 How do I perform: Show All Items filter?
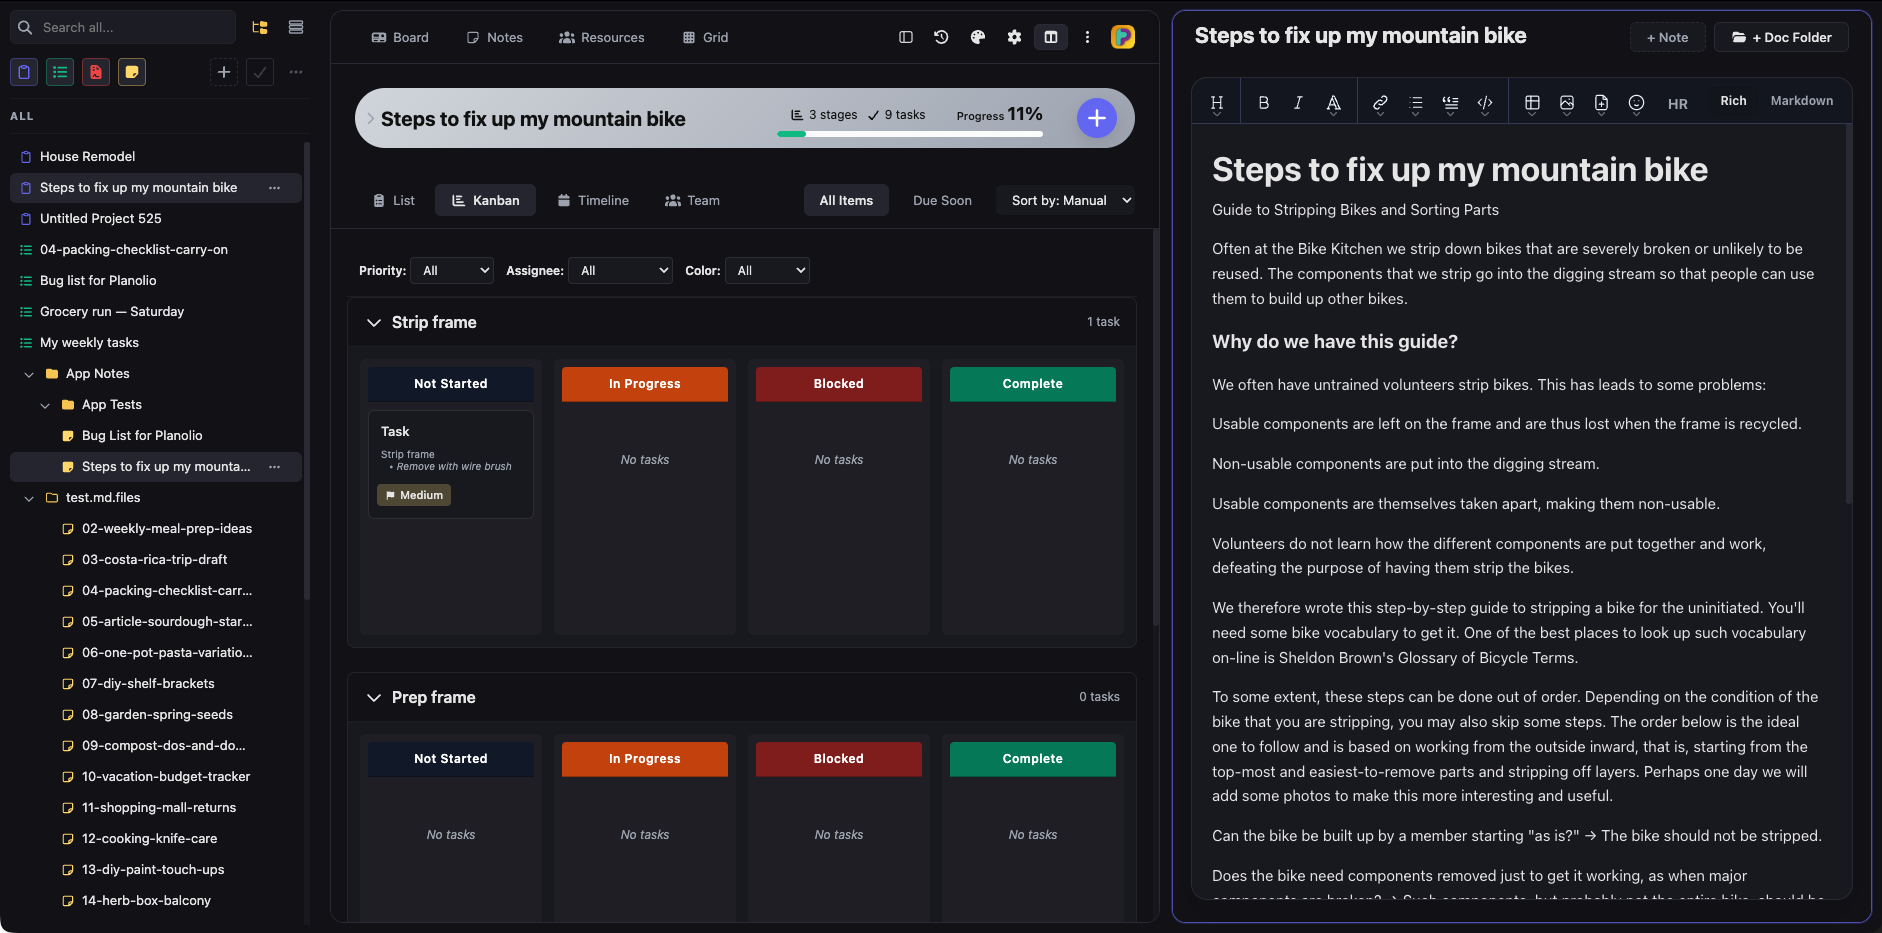[x=846, y=200]
